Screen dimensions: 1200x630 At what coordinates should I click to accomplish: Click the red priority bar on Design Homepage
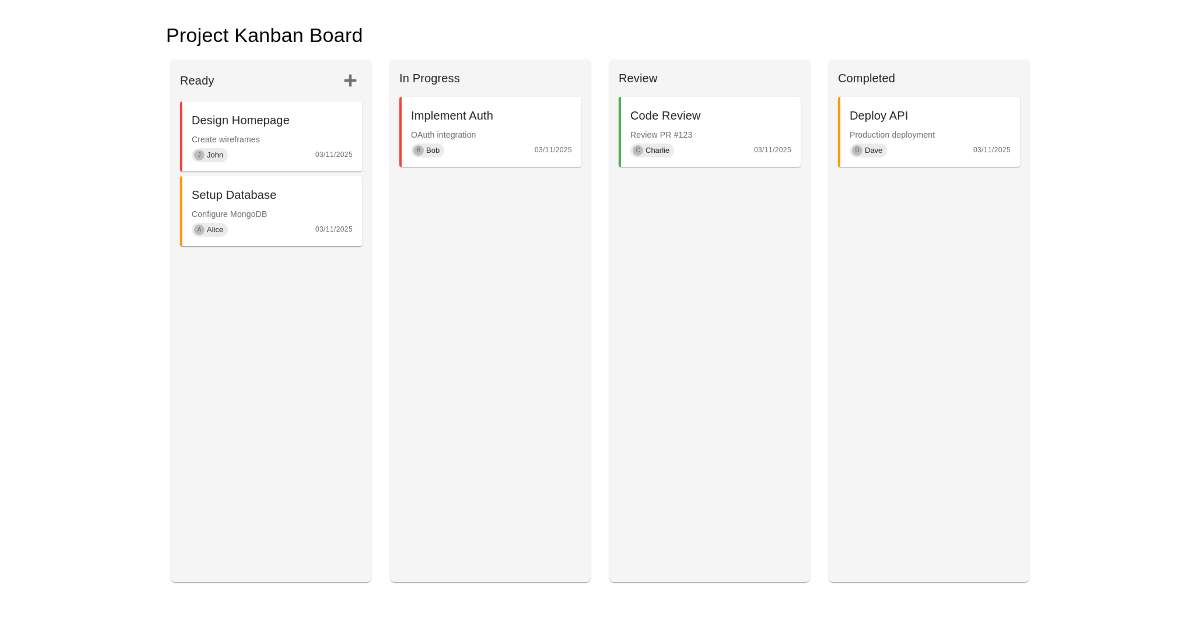(x=182, y=136)
